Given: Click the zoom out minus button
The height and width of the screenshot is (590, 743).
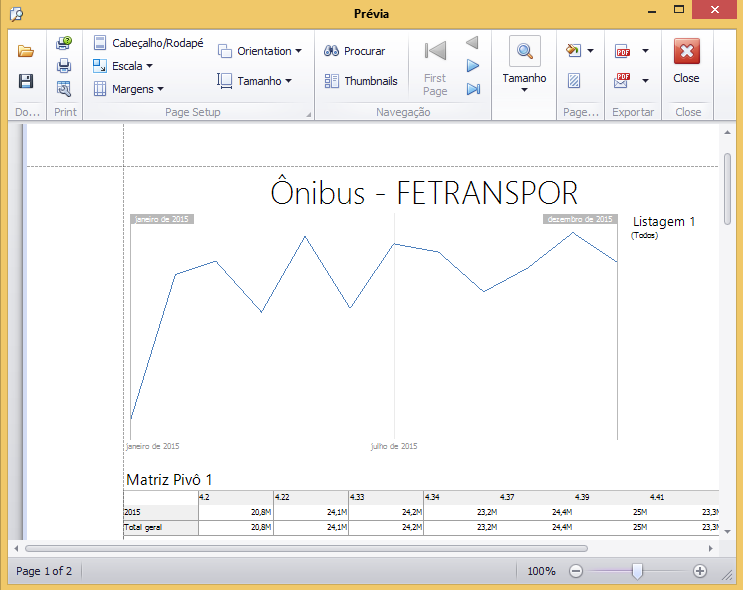Looking at the screenshot, I should tap(576, 571).
